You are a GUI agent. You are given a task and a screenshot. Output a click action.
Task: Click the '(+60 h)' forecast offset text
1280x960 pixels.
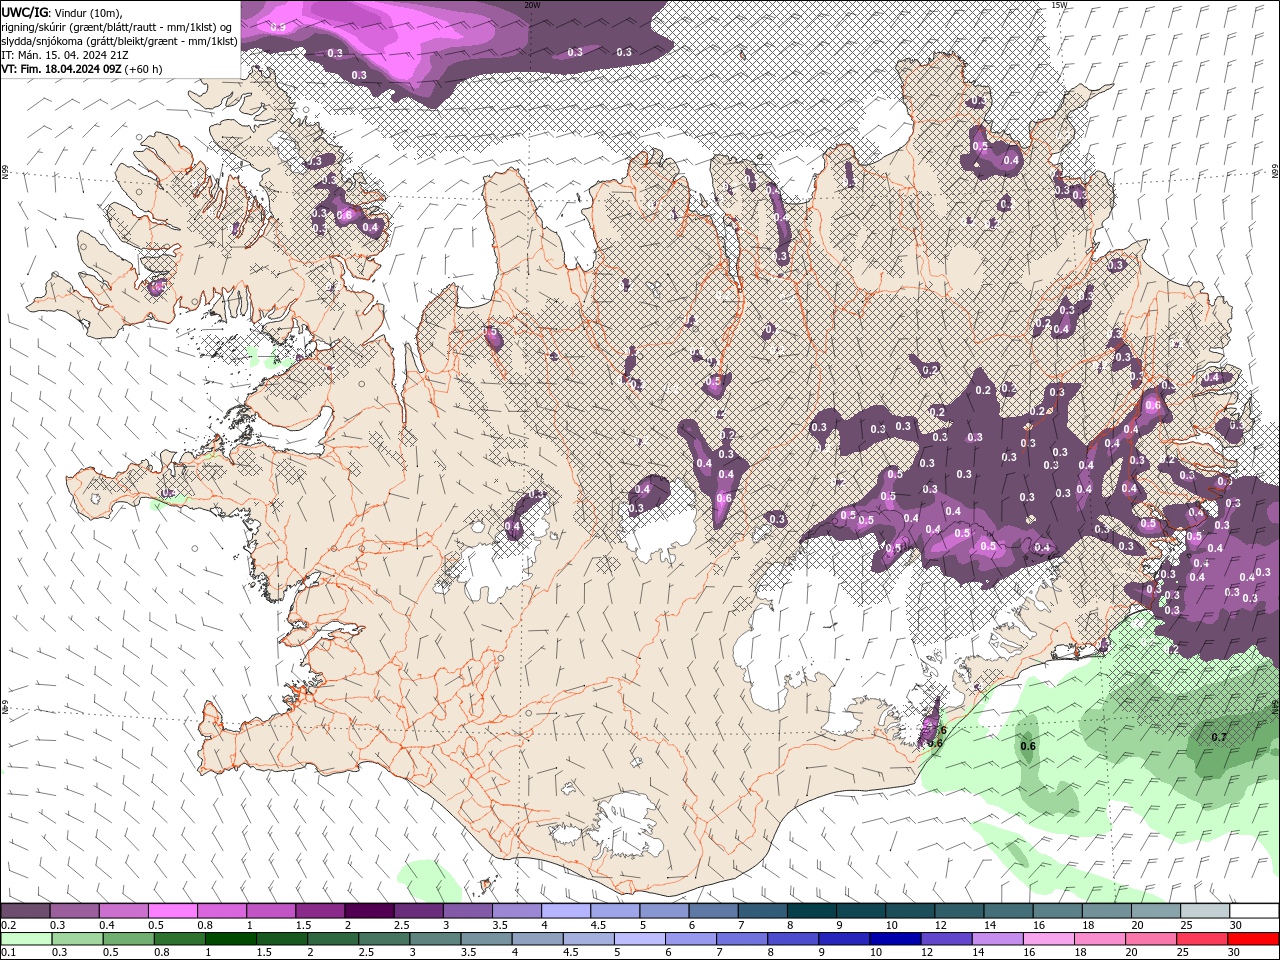[145, 69]
